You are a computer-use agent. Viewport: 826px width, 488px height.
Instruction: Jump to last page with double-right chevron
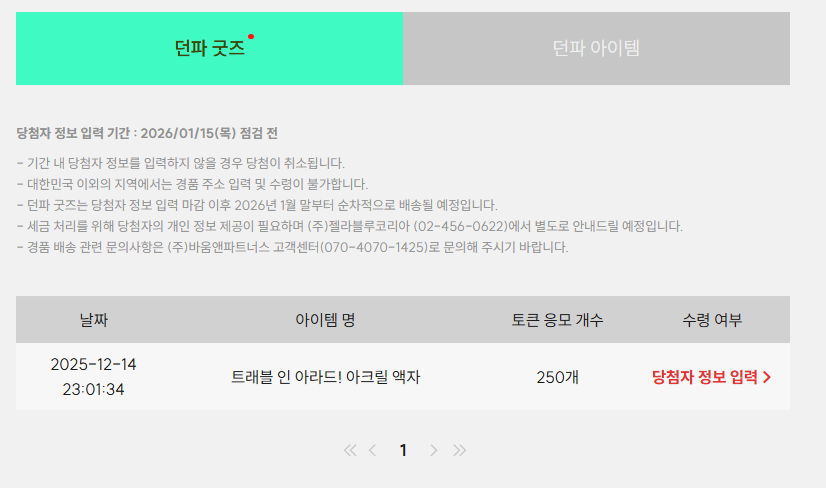point(459,450)
